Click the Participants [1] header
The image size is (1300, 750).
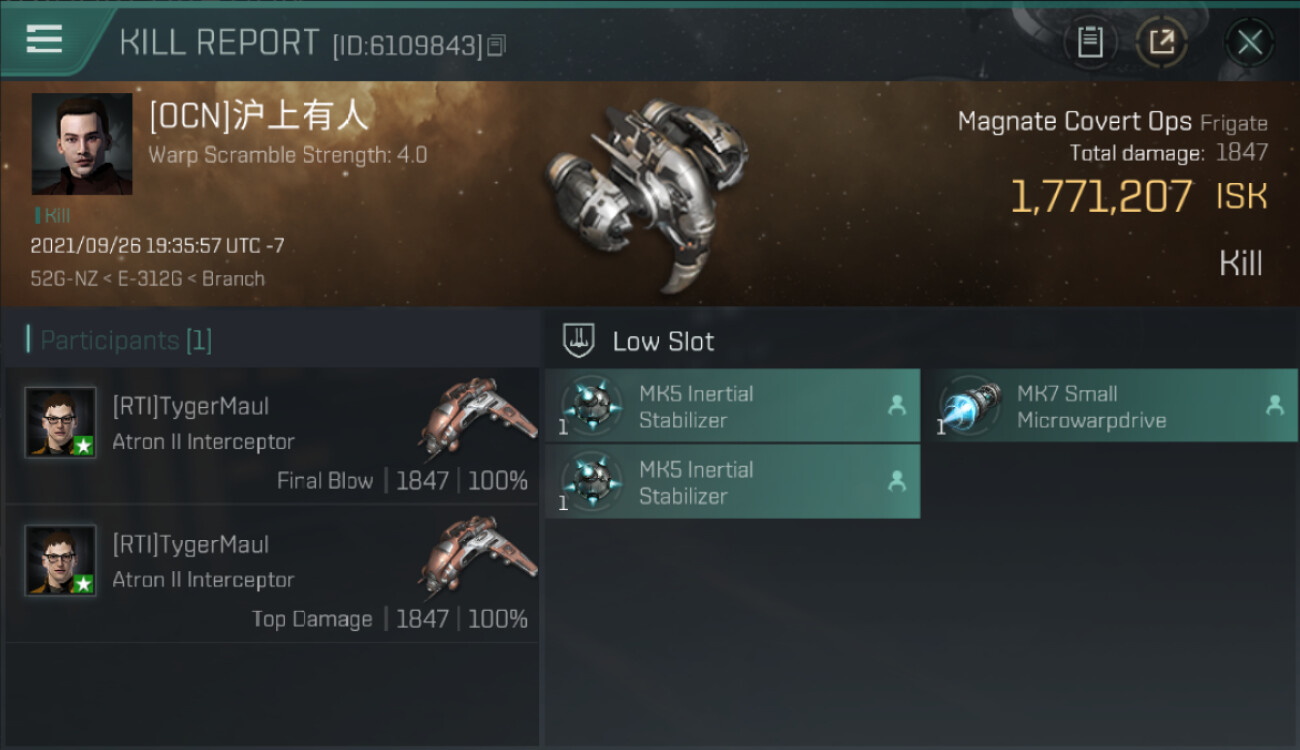[119, 340]
